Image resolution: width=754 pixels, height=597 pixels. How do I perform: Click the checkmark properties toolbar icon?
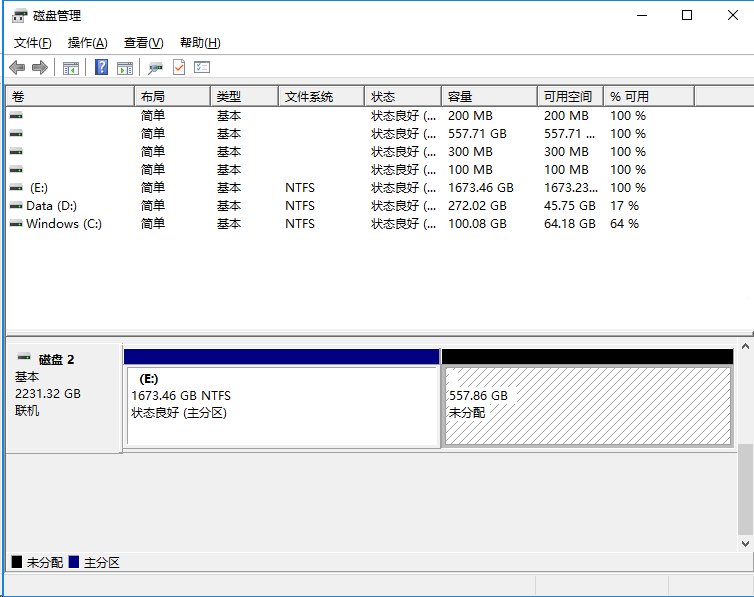click(179, 67)
